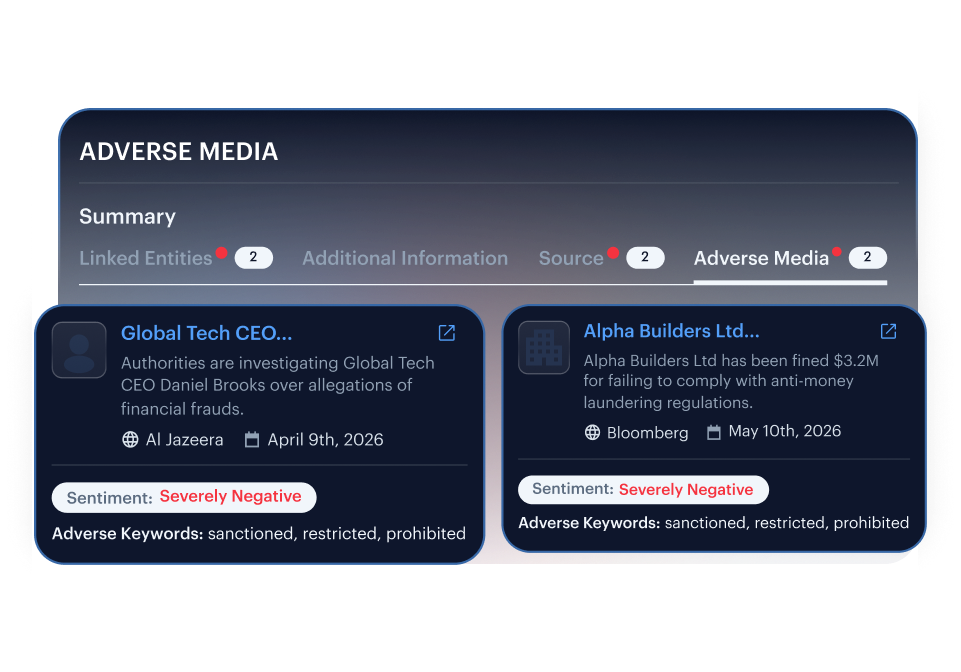The width and height of the screenshot is (961, 672).
Task: Click the Summary heading
Action: pos(127,216)
